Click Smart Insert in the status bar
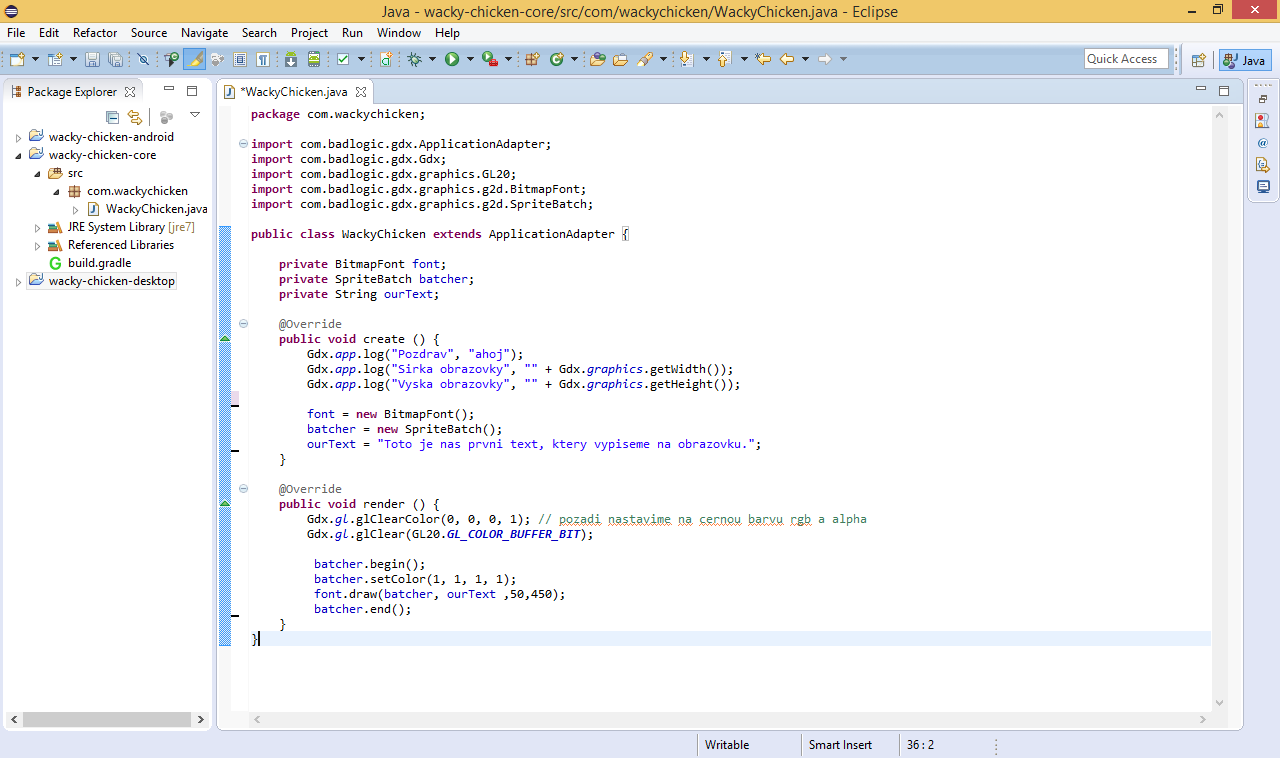This screenshot has width=1280, height=758. pos(840,744)
